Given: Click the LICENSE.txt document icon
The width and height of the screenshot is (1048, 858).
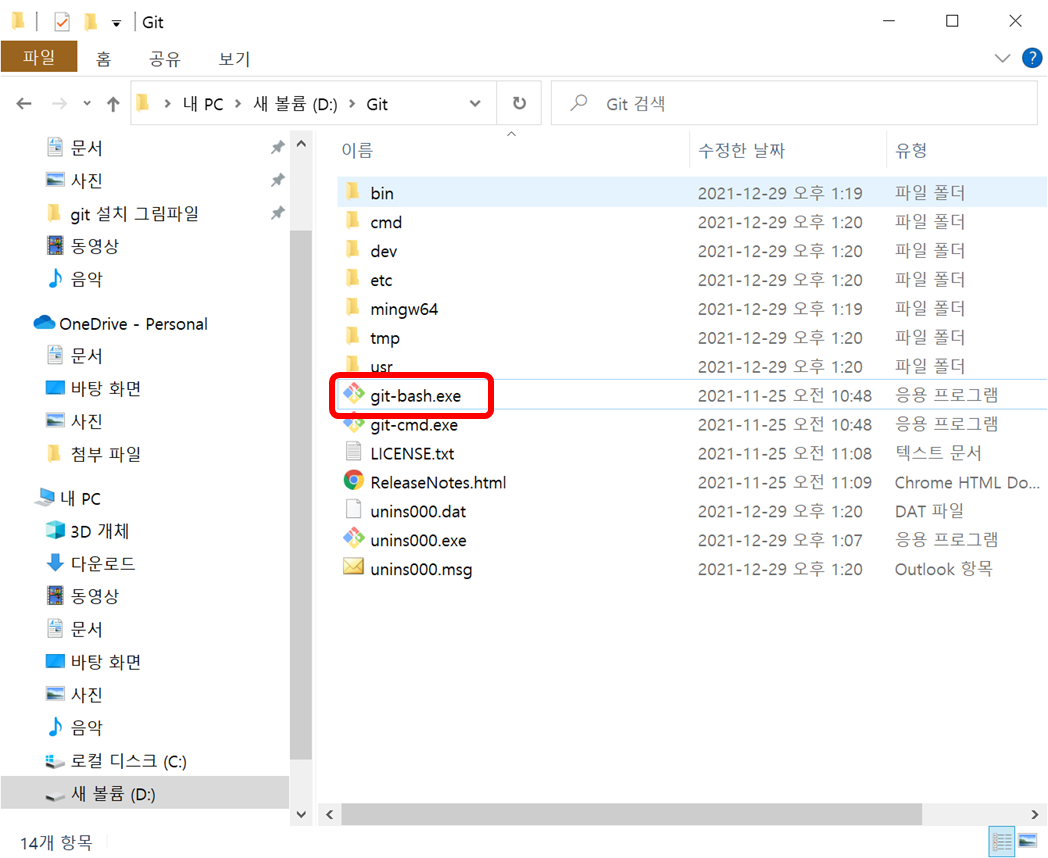Looking at the screenshot, I should (x=354, y=452).
